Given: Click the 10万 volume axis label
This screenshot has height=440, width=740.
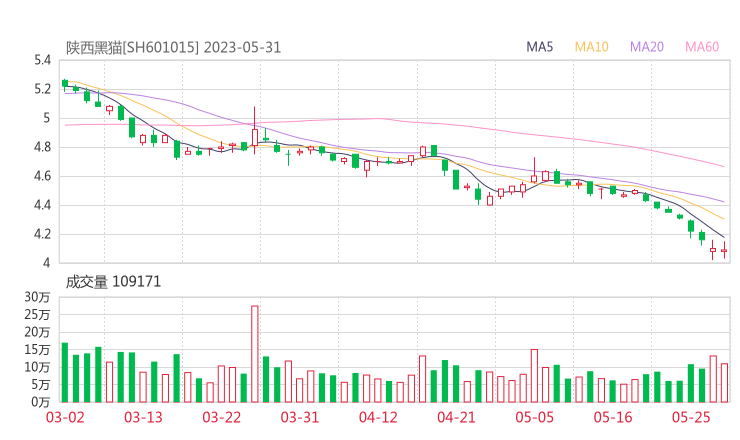Looking at the screenshot, I should pyautogui.click(x=37, y=367).
